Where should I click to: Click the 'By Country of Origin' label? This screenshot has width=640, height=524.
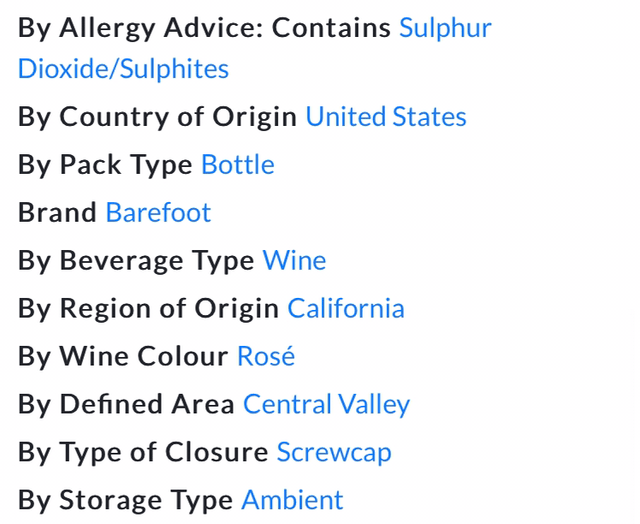[x=157, y=117]
